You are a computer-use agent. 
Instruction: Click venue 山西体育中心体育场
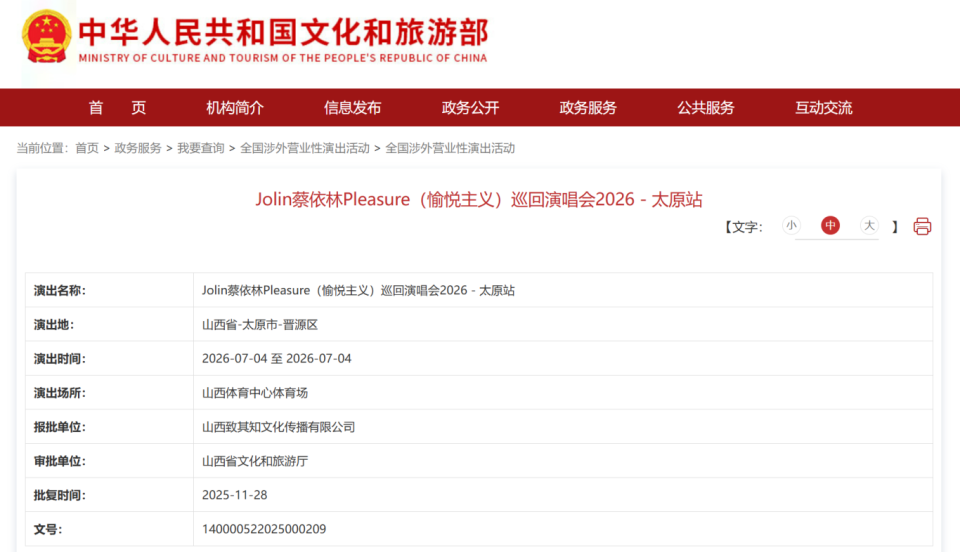pos(255,393)
